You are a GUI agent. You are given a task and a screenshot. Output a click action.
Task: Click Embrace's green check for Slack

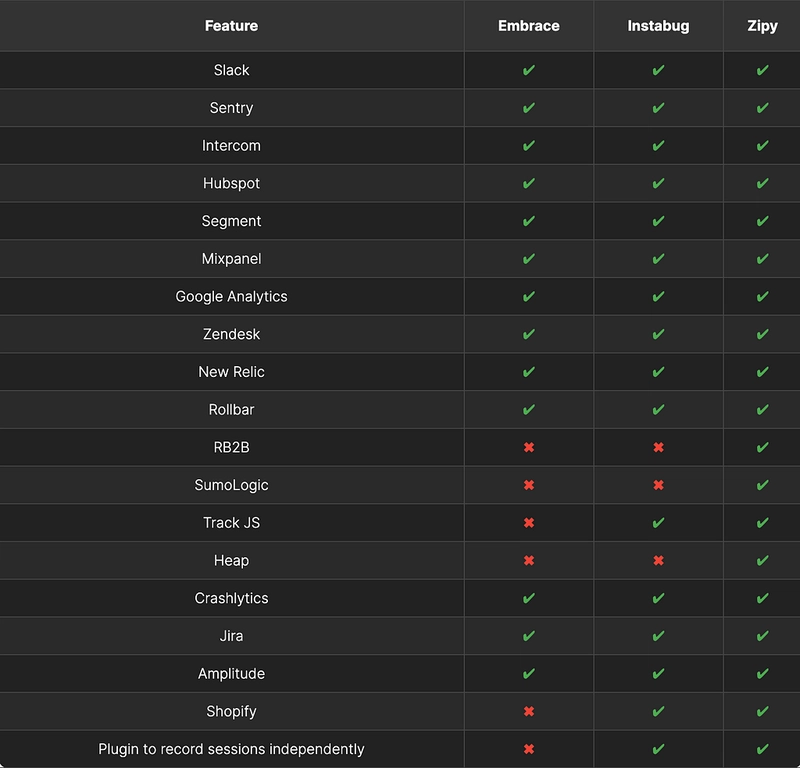(529, 70)
